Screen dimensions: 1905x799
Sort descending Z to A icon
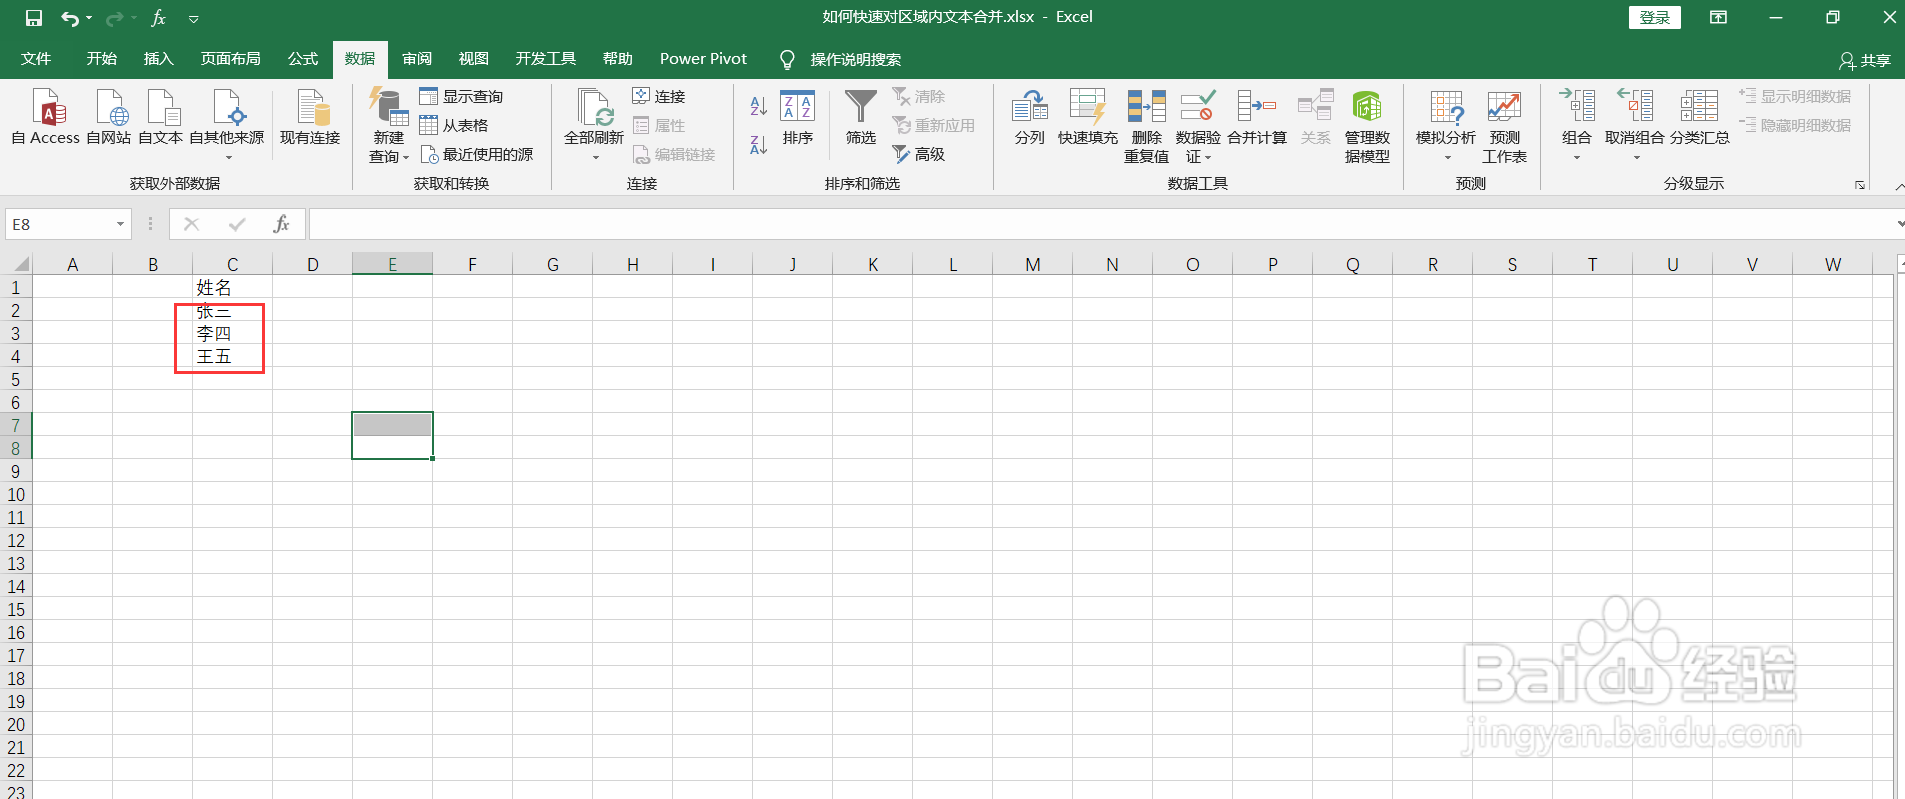759,144
